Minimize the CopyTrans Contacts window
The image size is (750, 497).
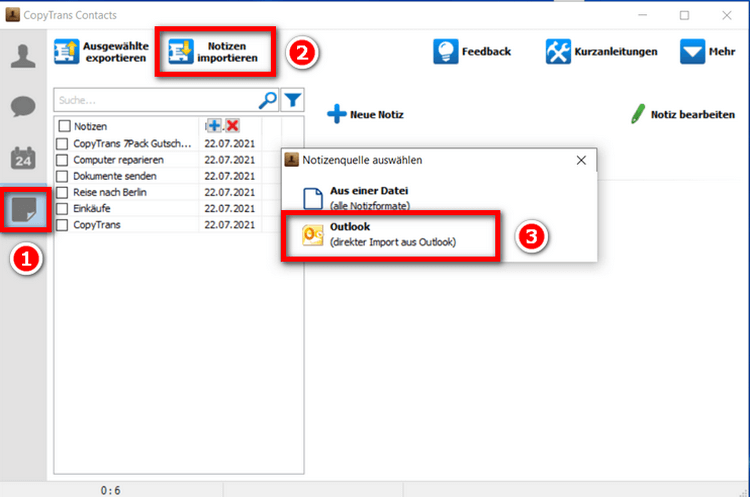click(642, 15)
